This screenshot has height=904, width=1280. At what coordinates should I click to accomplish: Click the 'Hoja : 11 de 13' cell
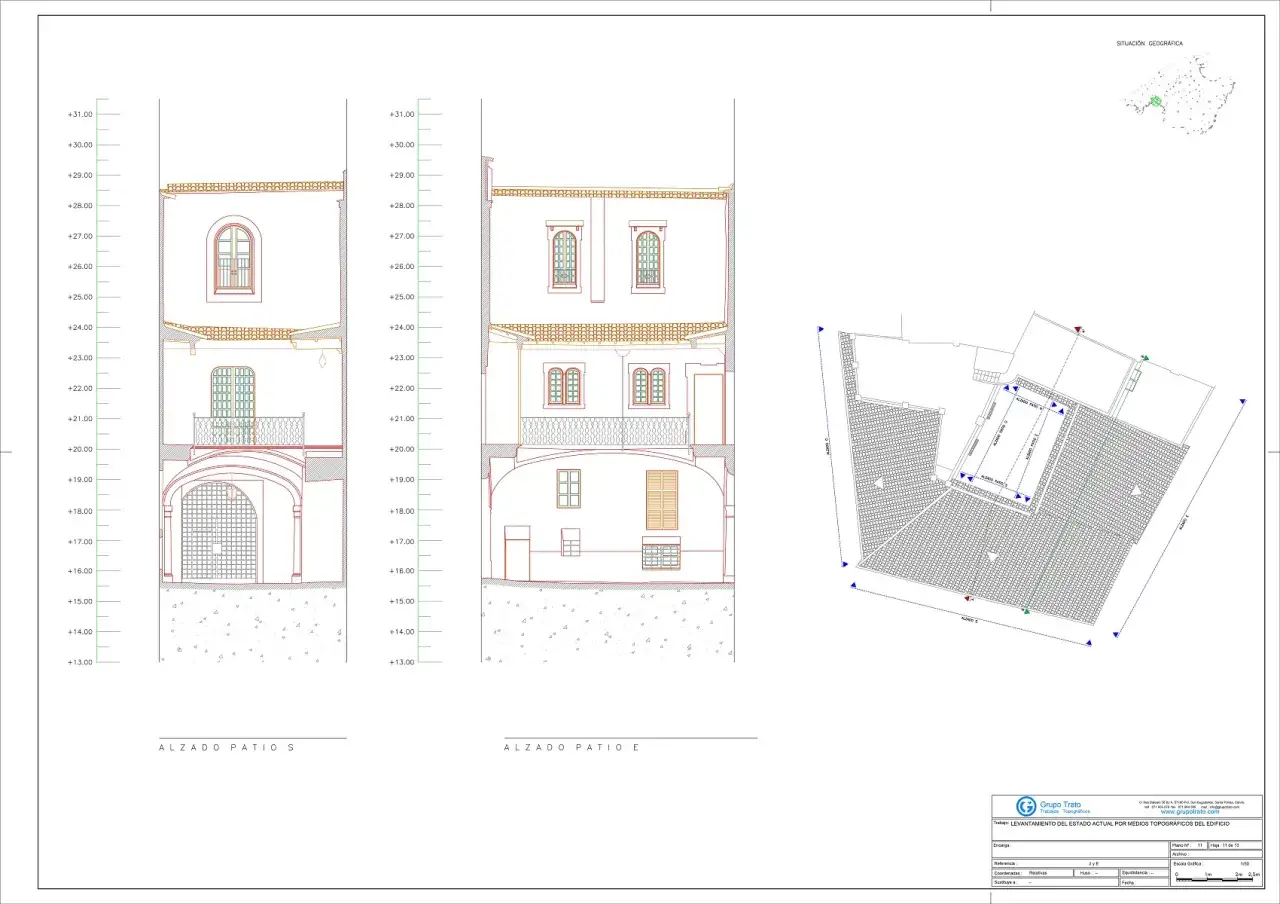pos(1235,845)
